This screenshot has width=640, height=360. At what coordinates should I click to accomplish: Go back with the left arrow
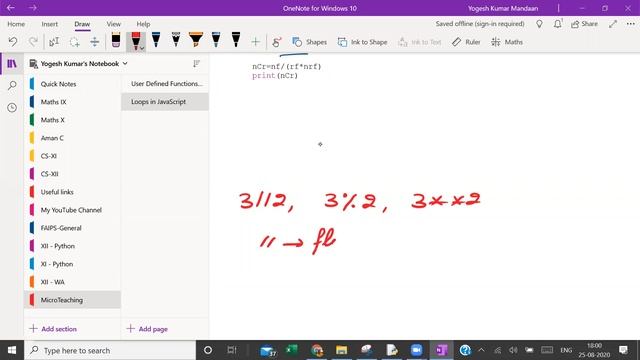[11, 8]
